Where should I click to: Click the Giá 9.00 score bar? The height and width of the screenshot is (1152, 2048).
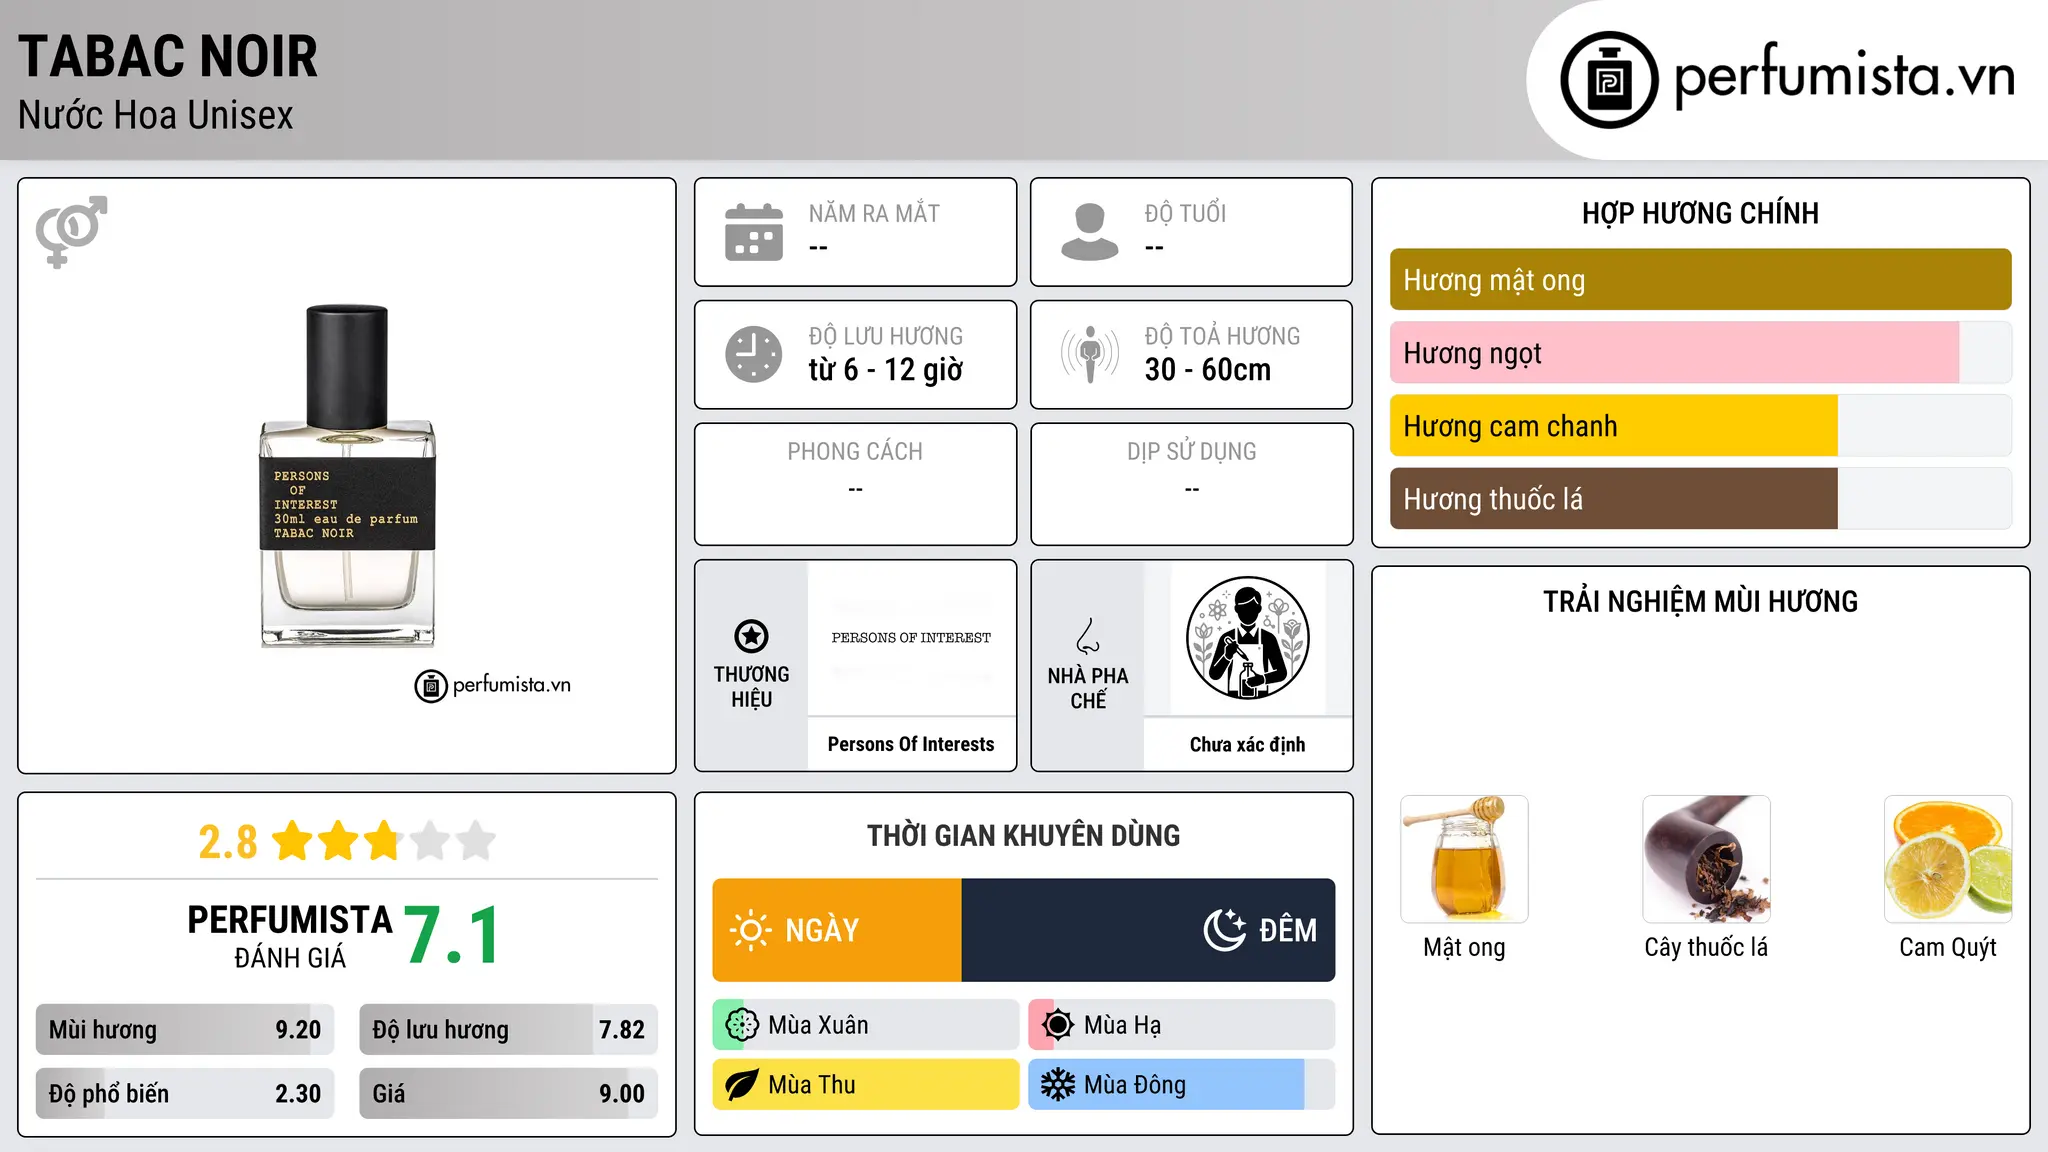(x=508, y=1094)
